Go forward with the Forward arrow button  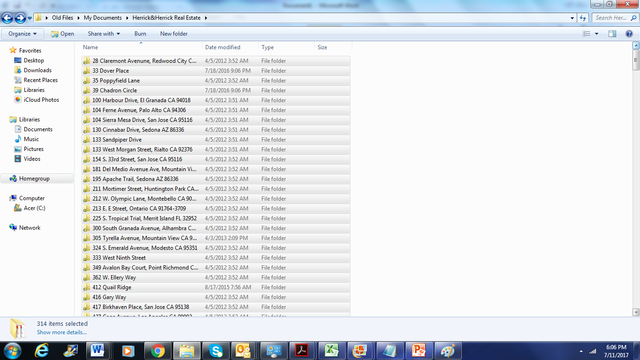coord(20,18)
